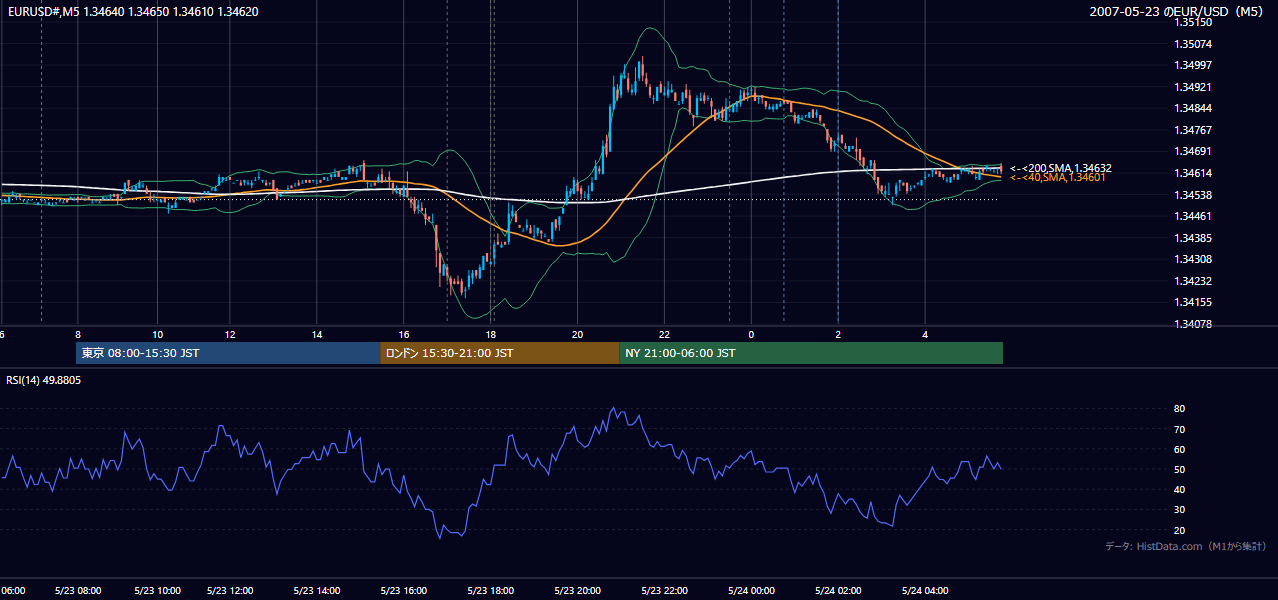
Task: Click price axis label 1.35074
Action: coord(1193,44)
